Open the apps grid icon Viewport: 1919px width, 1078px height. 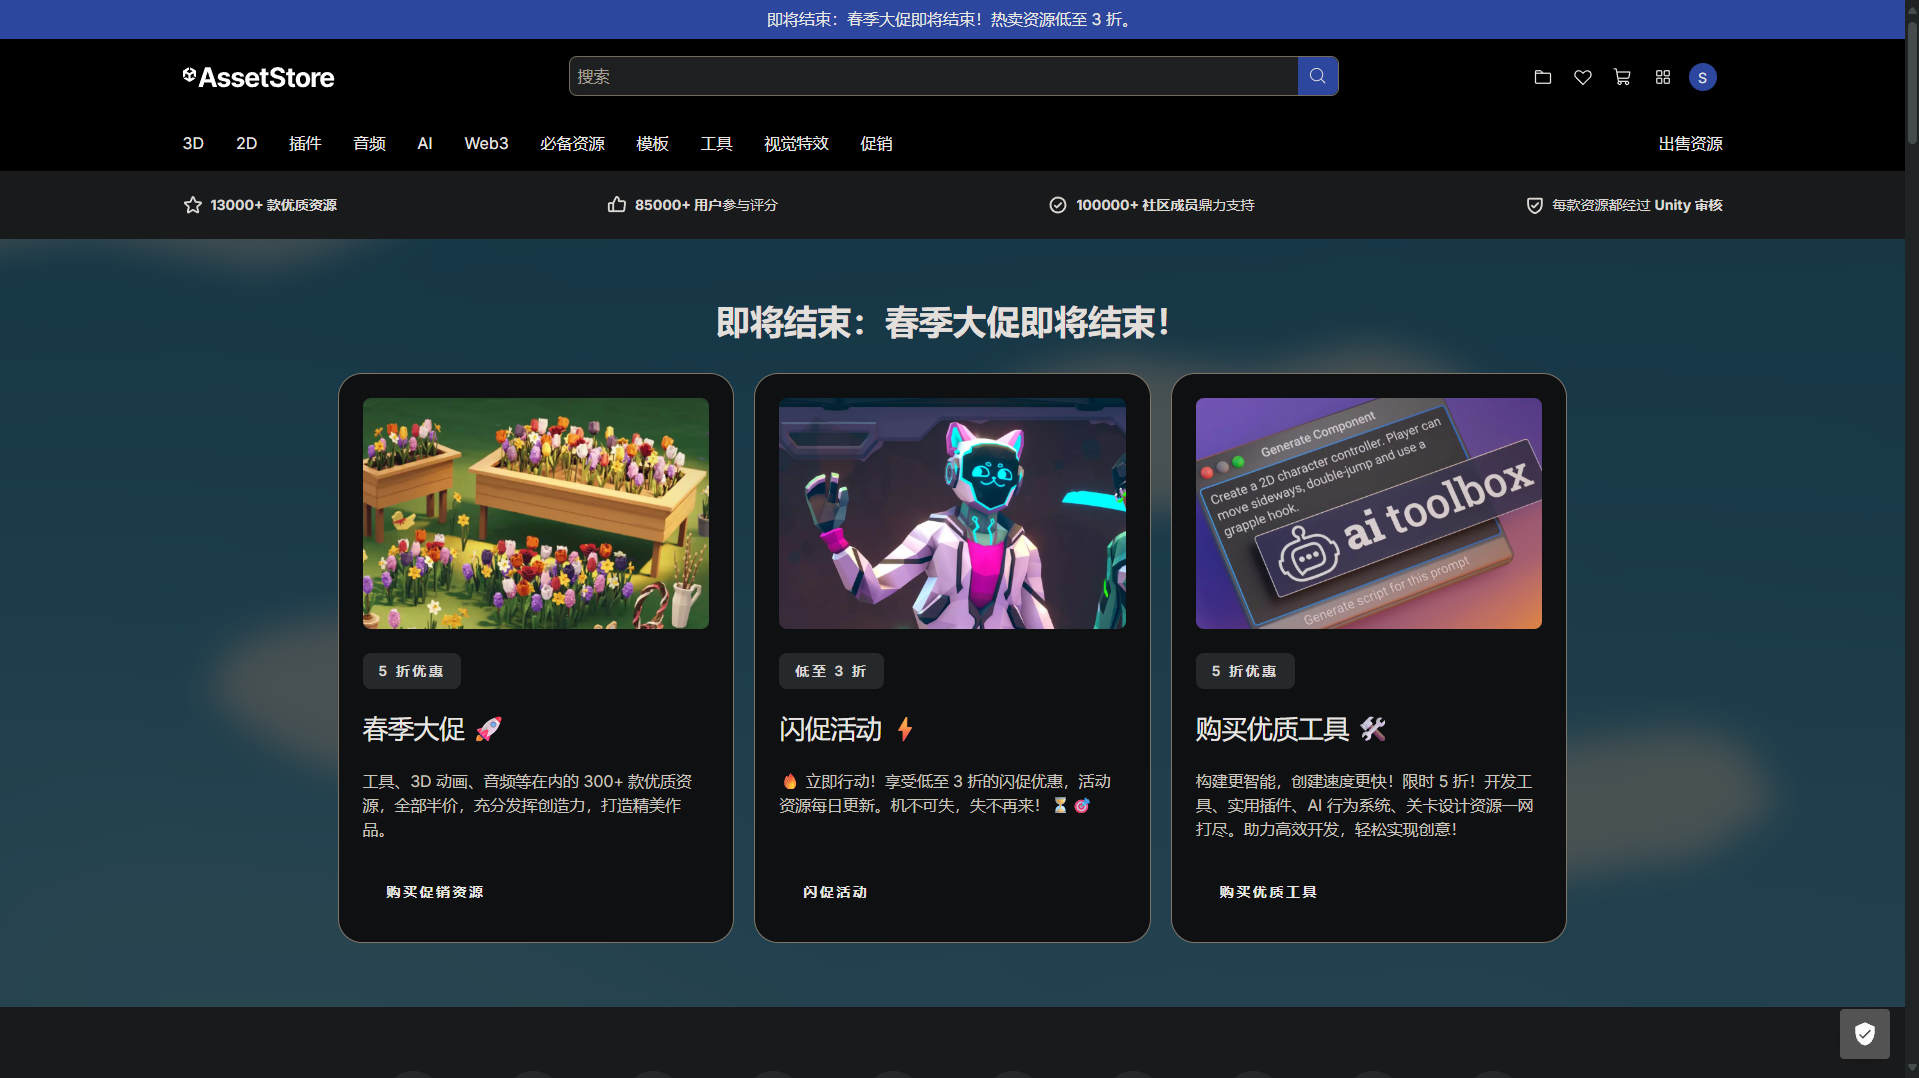tap(1662, 77)
